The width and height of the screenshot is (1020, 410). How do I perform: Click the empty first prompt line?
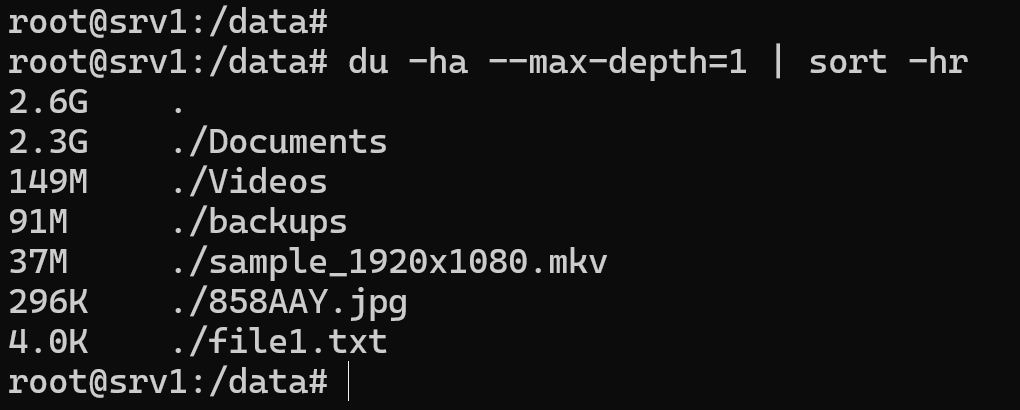coord(167,22)
